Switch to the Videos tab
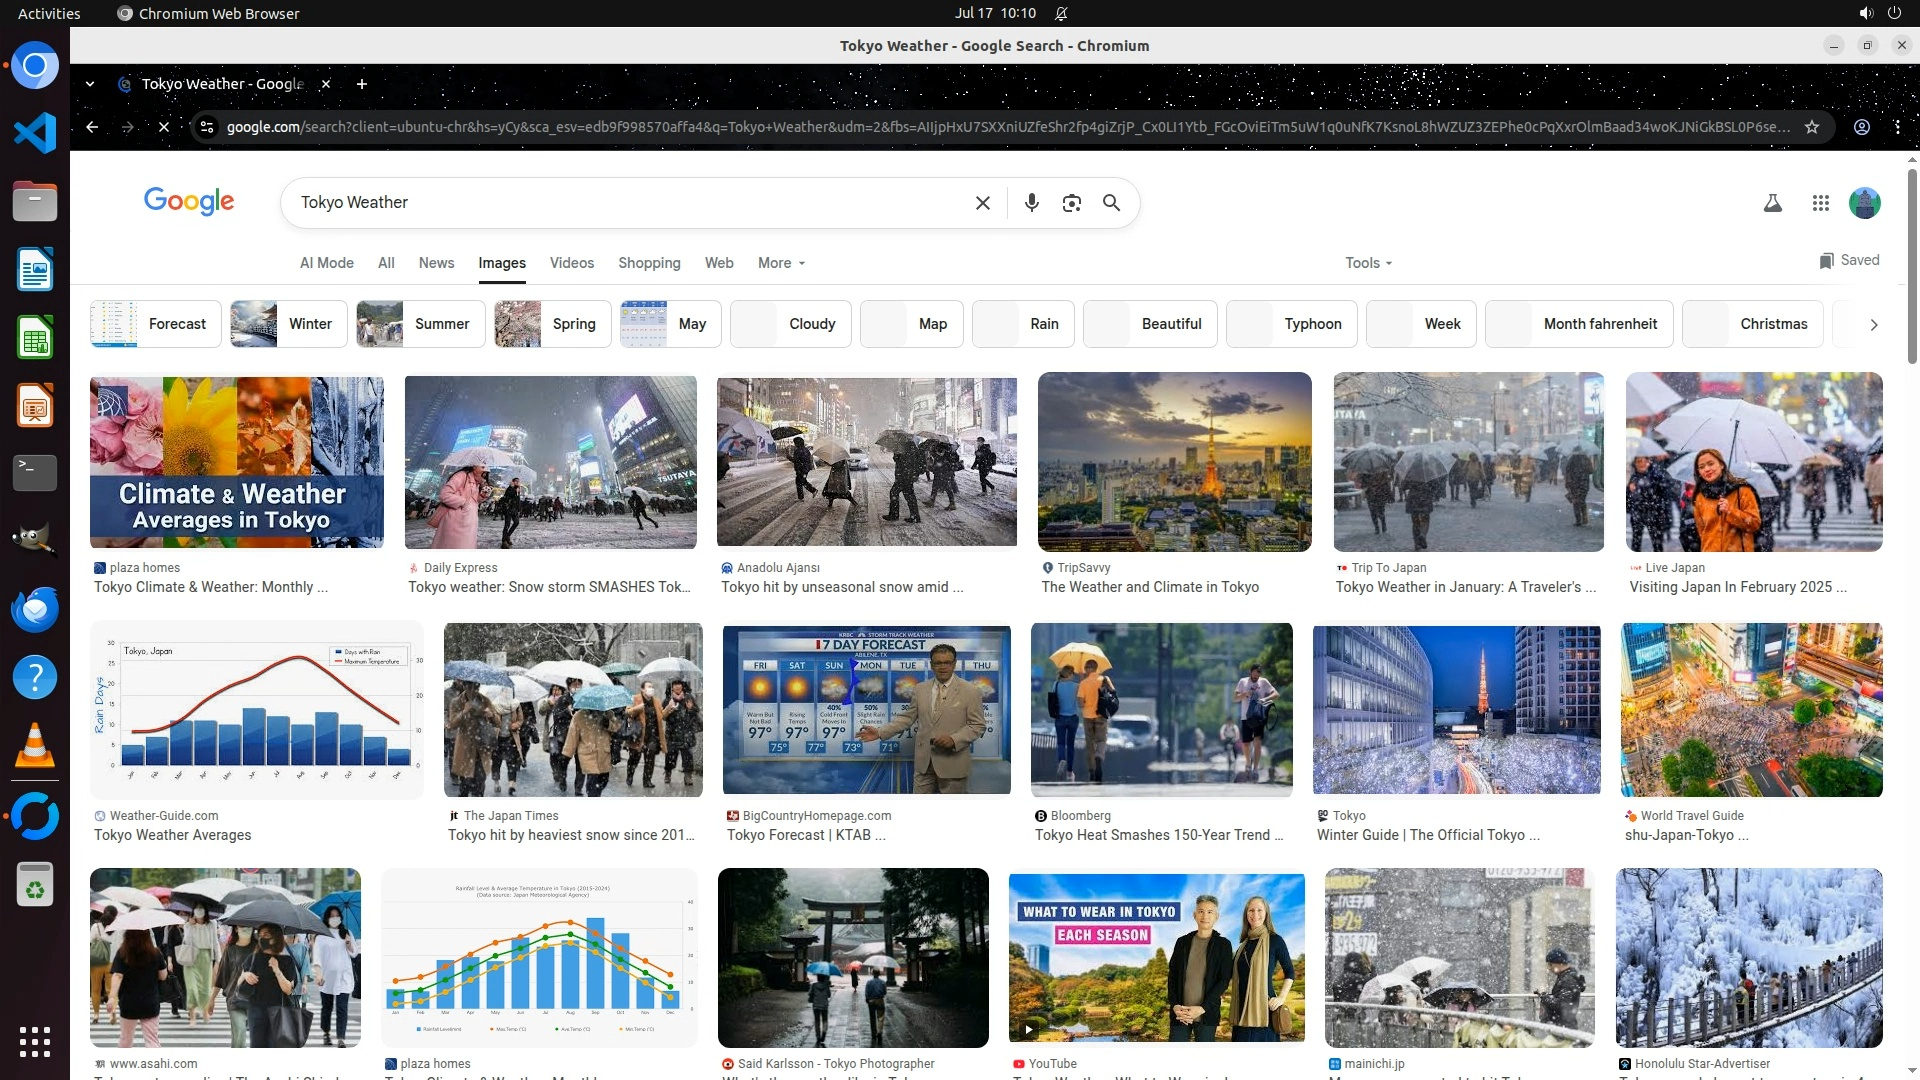Viewport: 1920px width, 1080px height. pos(571,263)
